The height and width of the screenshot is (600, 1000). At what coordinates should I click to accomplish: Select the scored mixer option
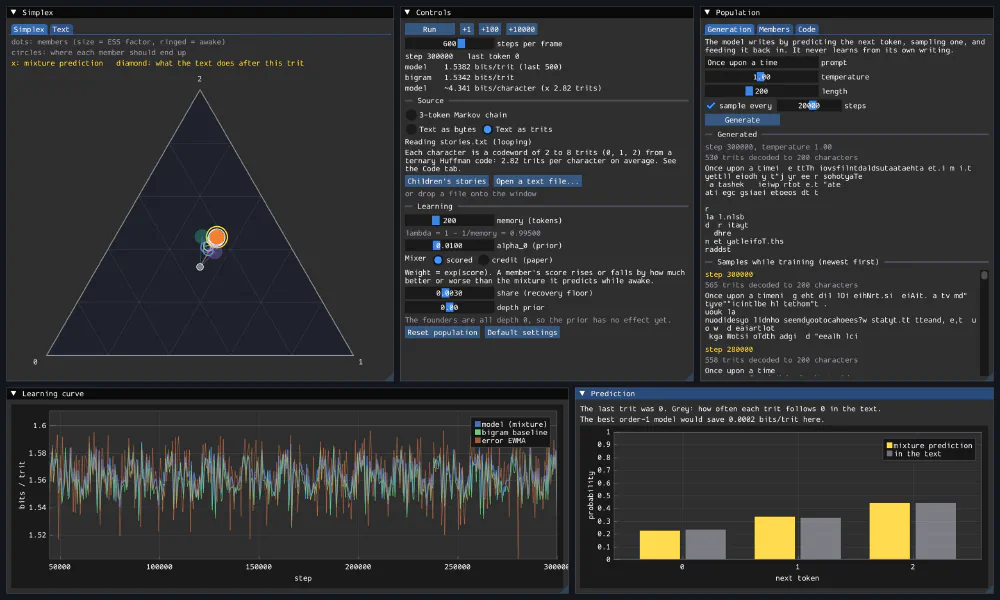coord(438,260)
